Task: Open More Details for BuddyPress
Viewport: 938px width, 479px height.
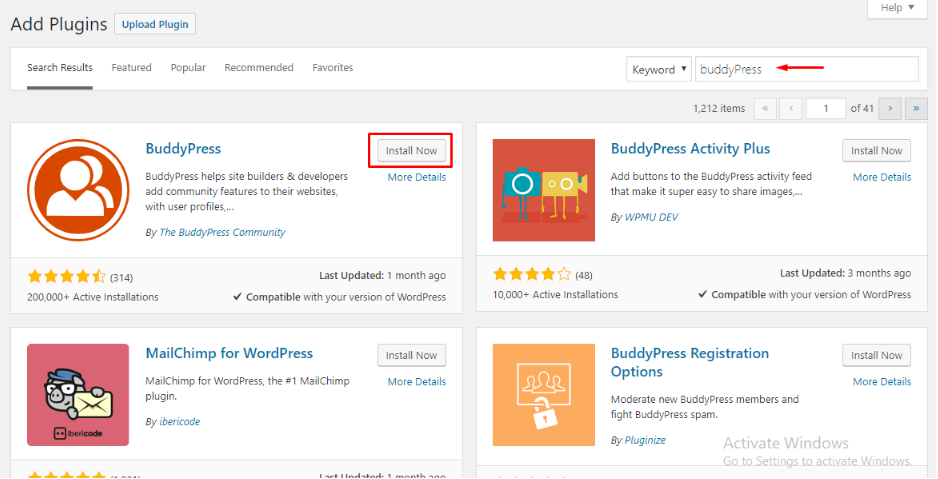Action: point(417,177)
